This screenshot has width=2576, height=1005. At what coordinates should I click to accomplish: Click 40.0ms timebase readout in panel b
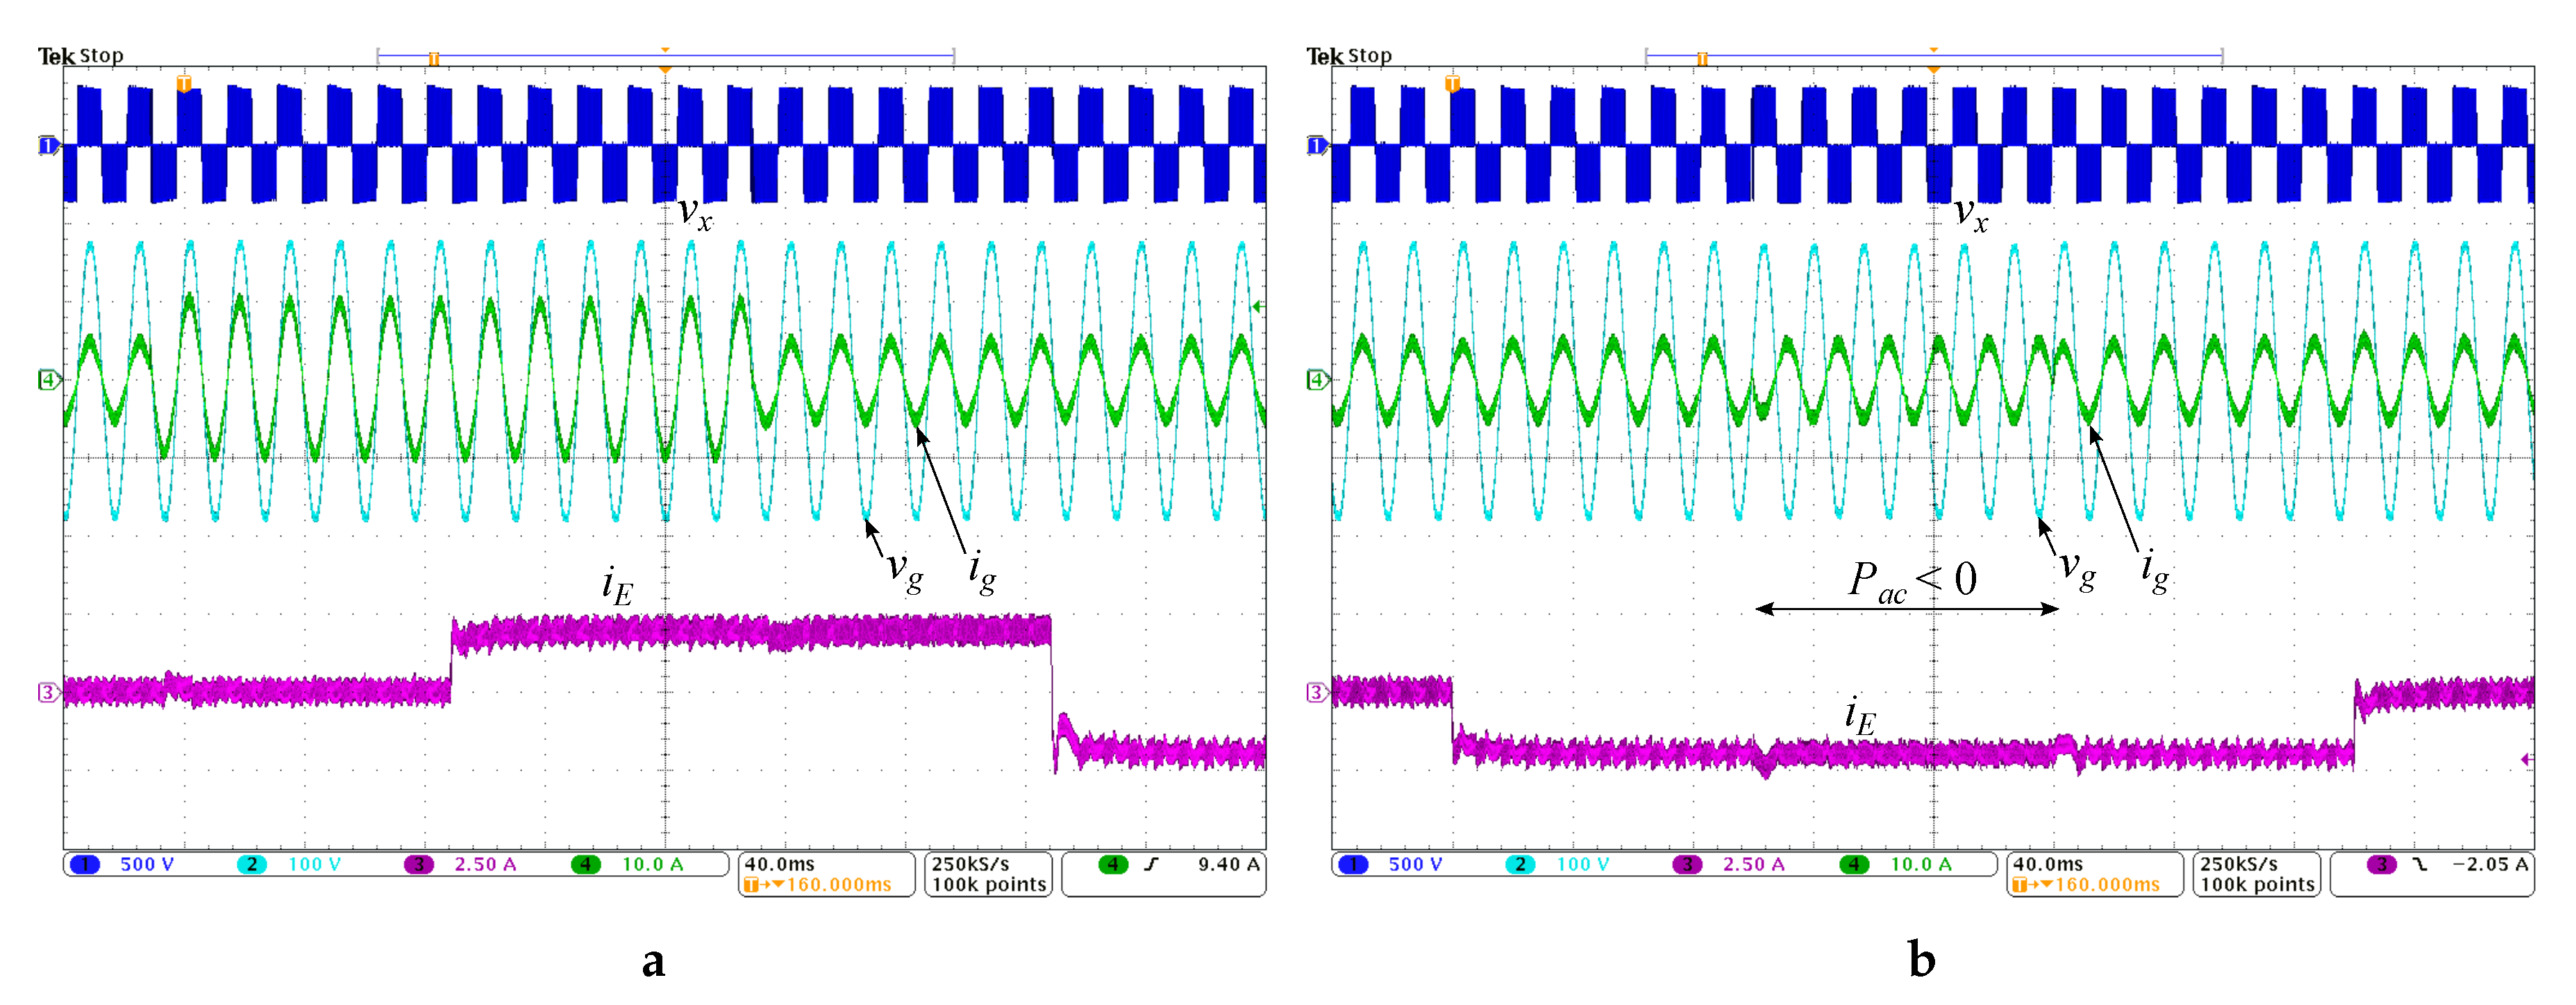(2048, 864)
